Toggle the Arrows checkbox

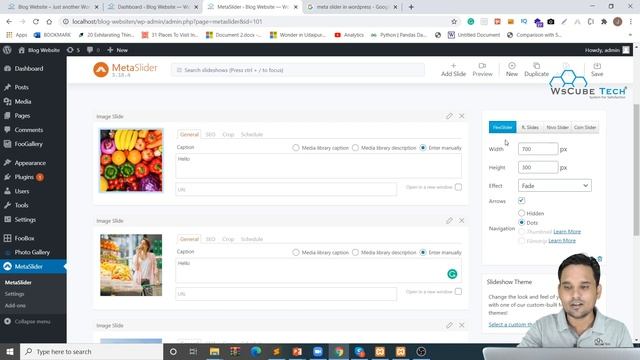521,200
